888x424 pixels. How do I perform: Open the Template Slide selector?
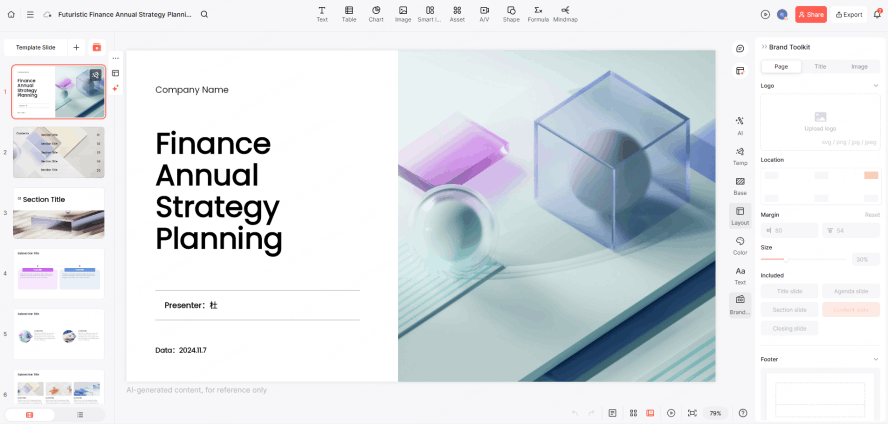click(35, 48)
